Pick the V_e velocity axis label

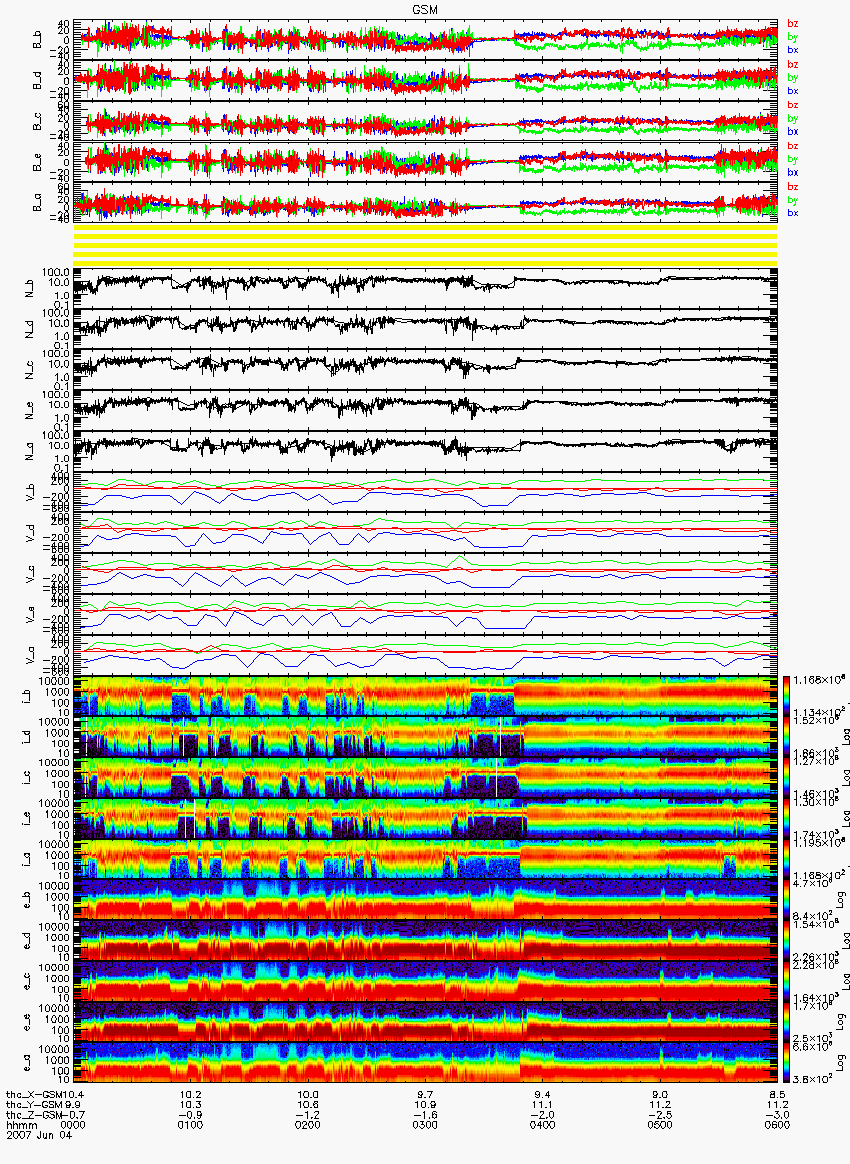tap(30, 615)
